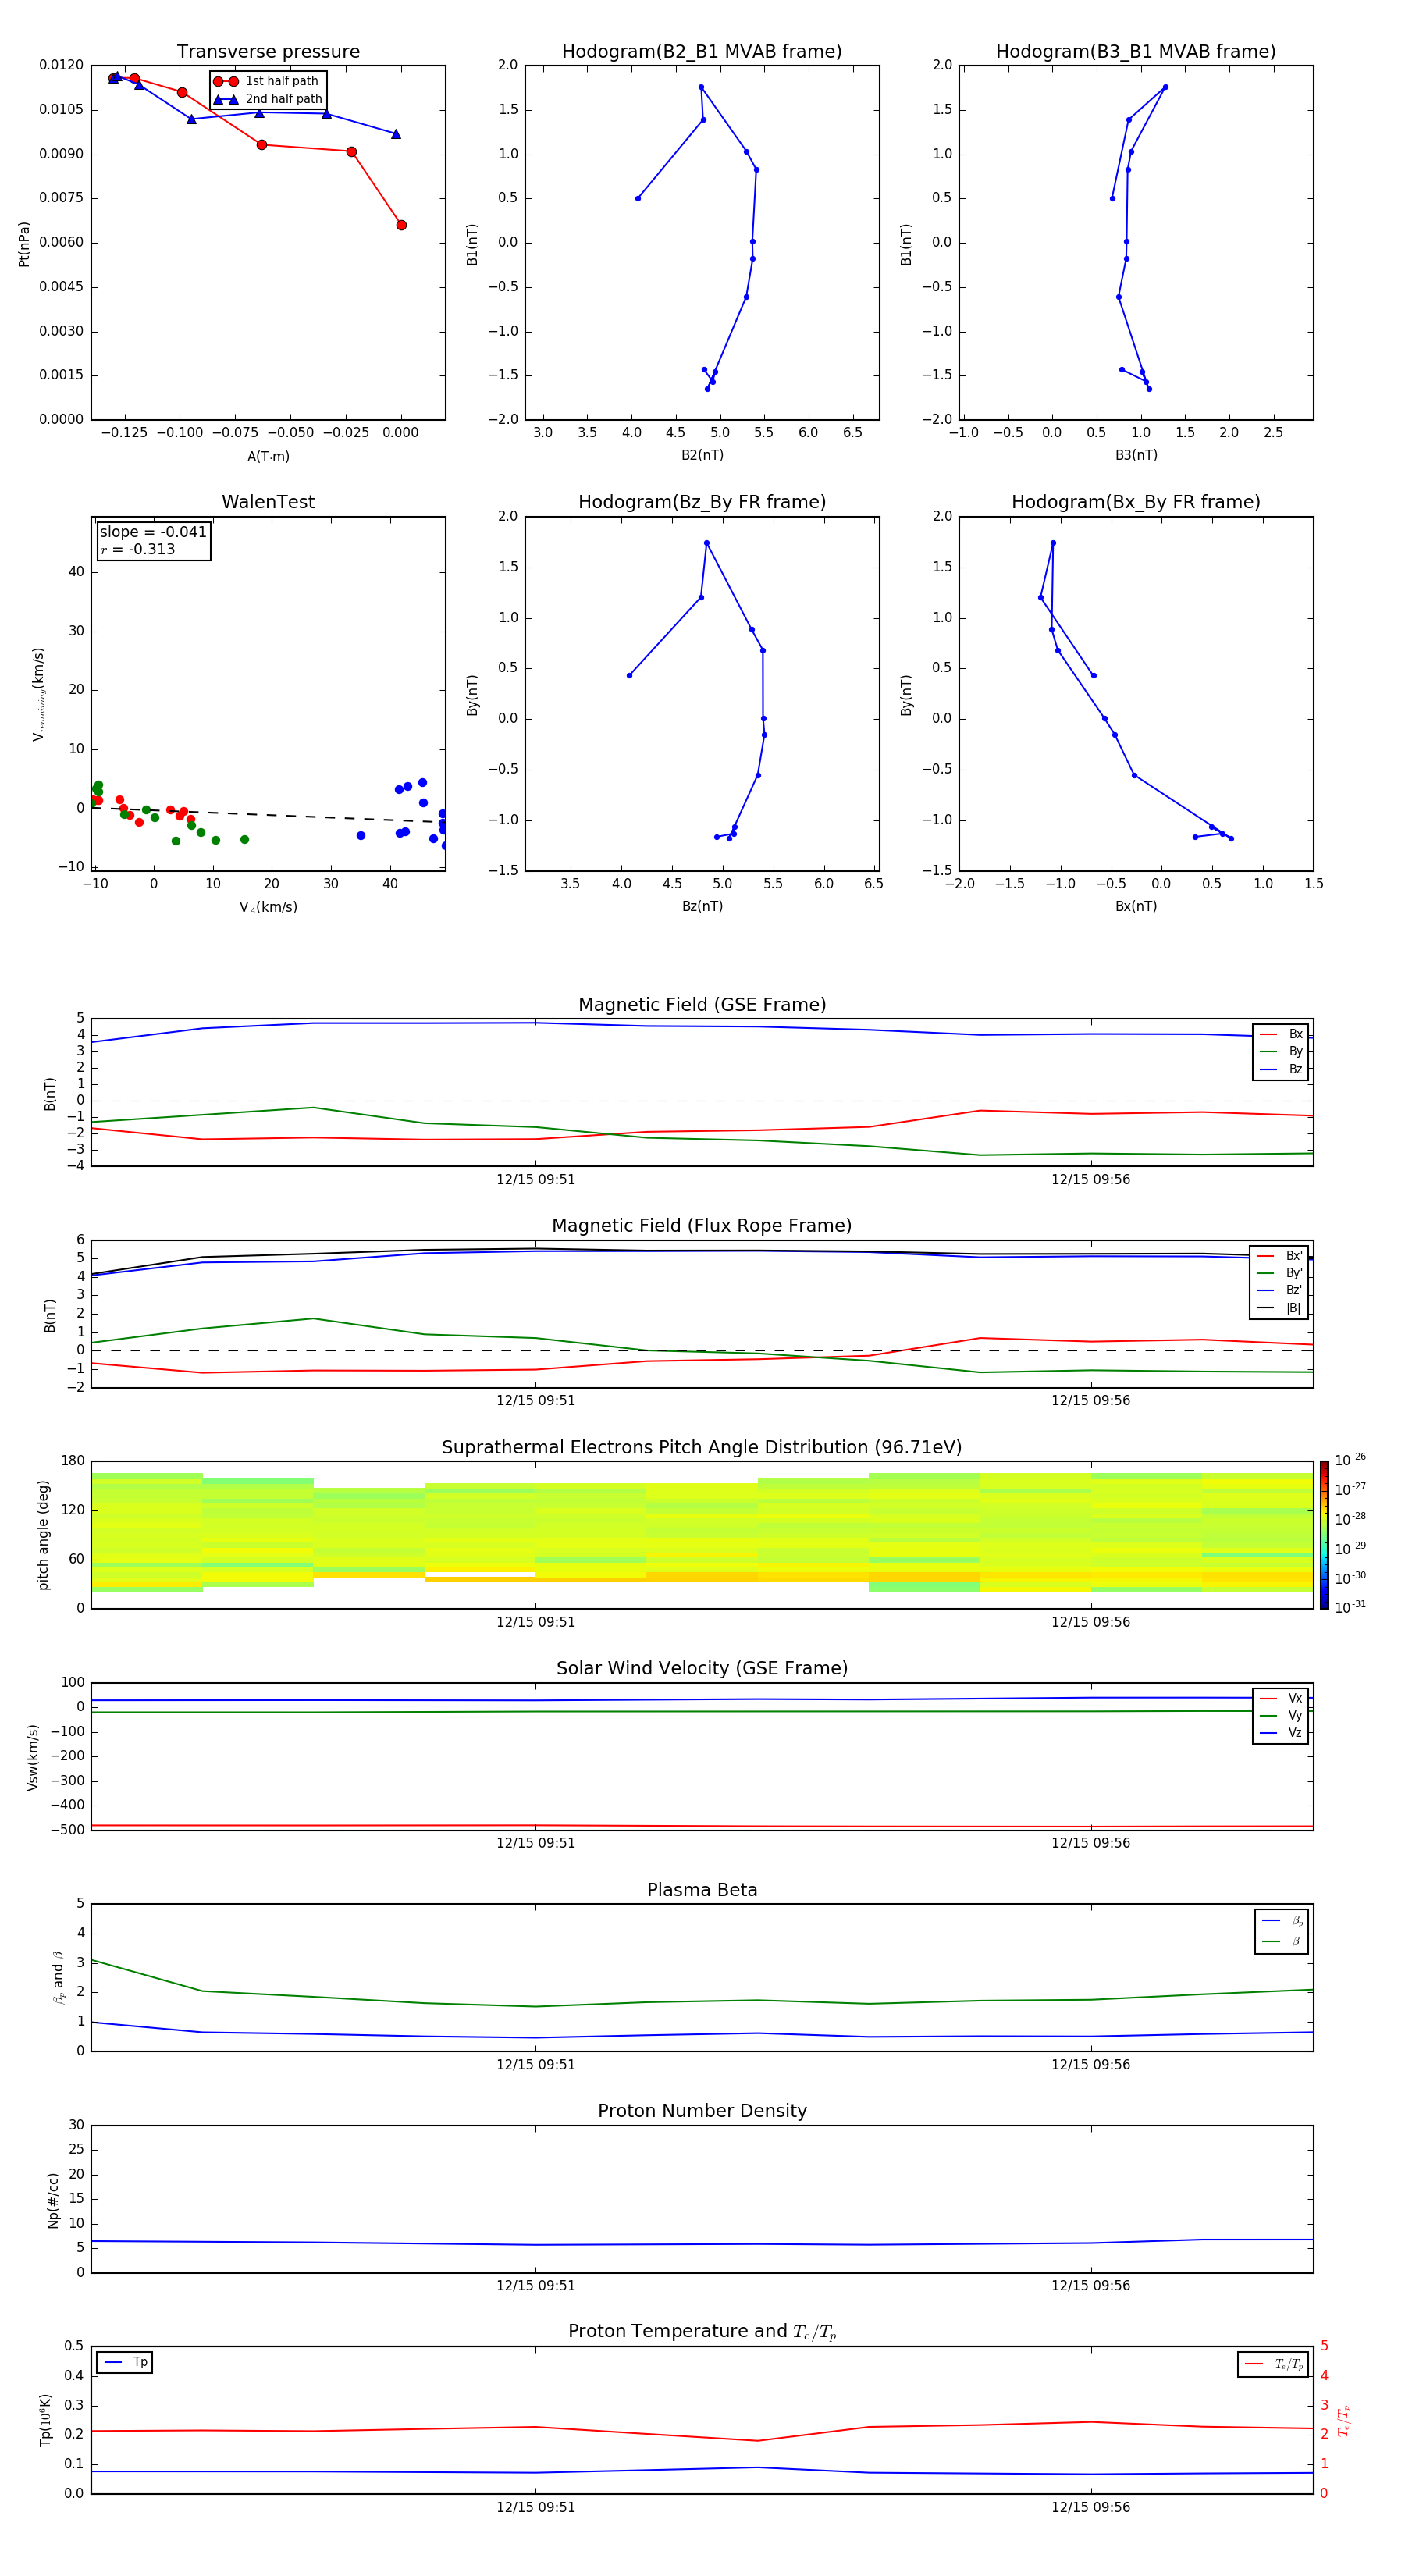Click the Magnetic Field (Flux Rope Frame) title
1405x2576 pixels.
tap(702, 1226)
